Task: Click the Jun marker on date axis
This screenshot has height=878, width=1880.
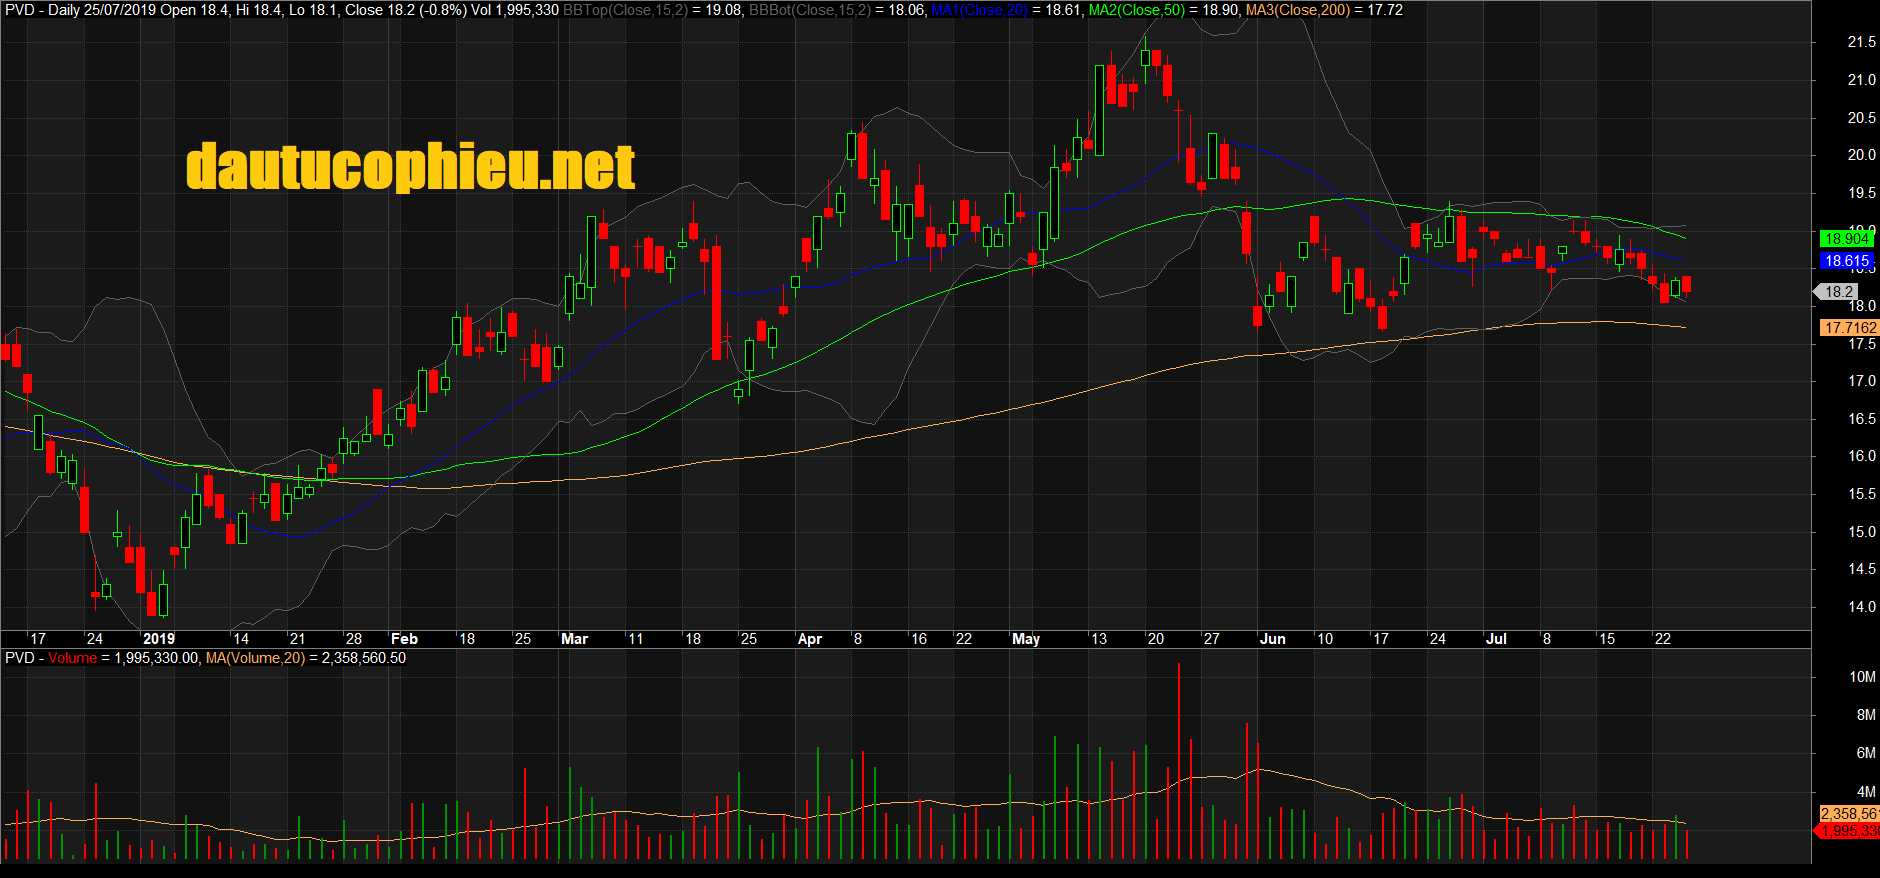Action: point(1272,639)
